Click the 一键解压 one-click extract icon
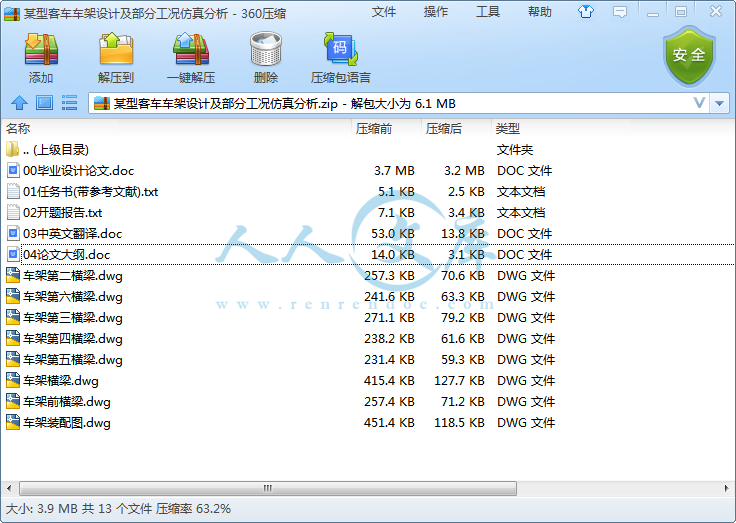This screenshot has width=736, height=523. click(x=191, y=49)
